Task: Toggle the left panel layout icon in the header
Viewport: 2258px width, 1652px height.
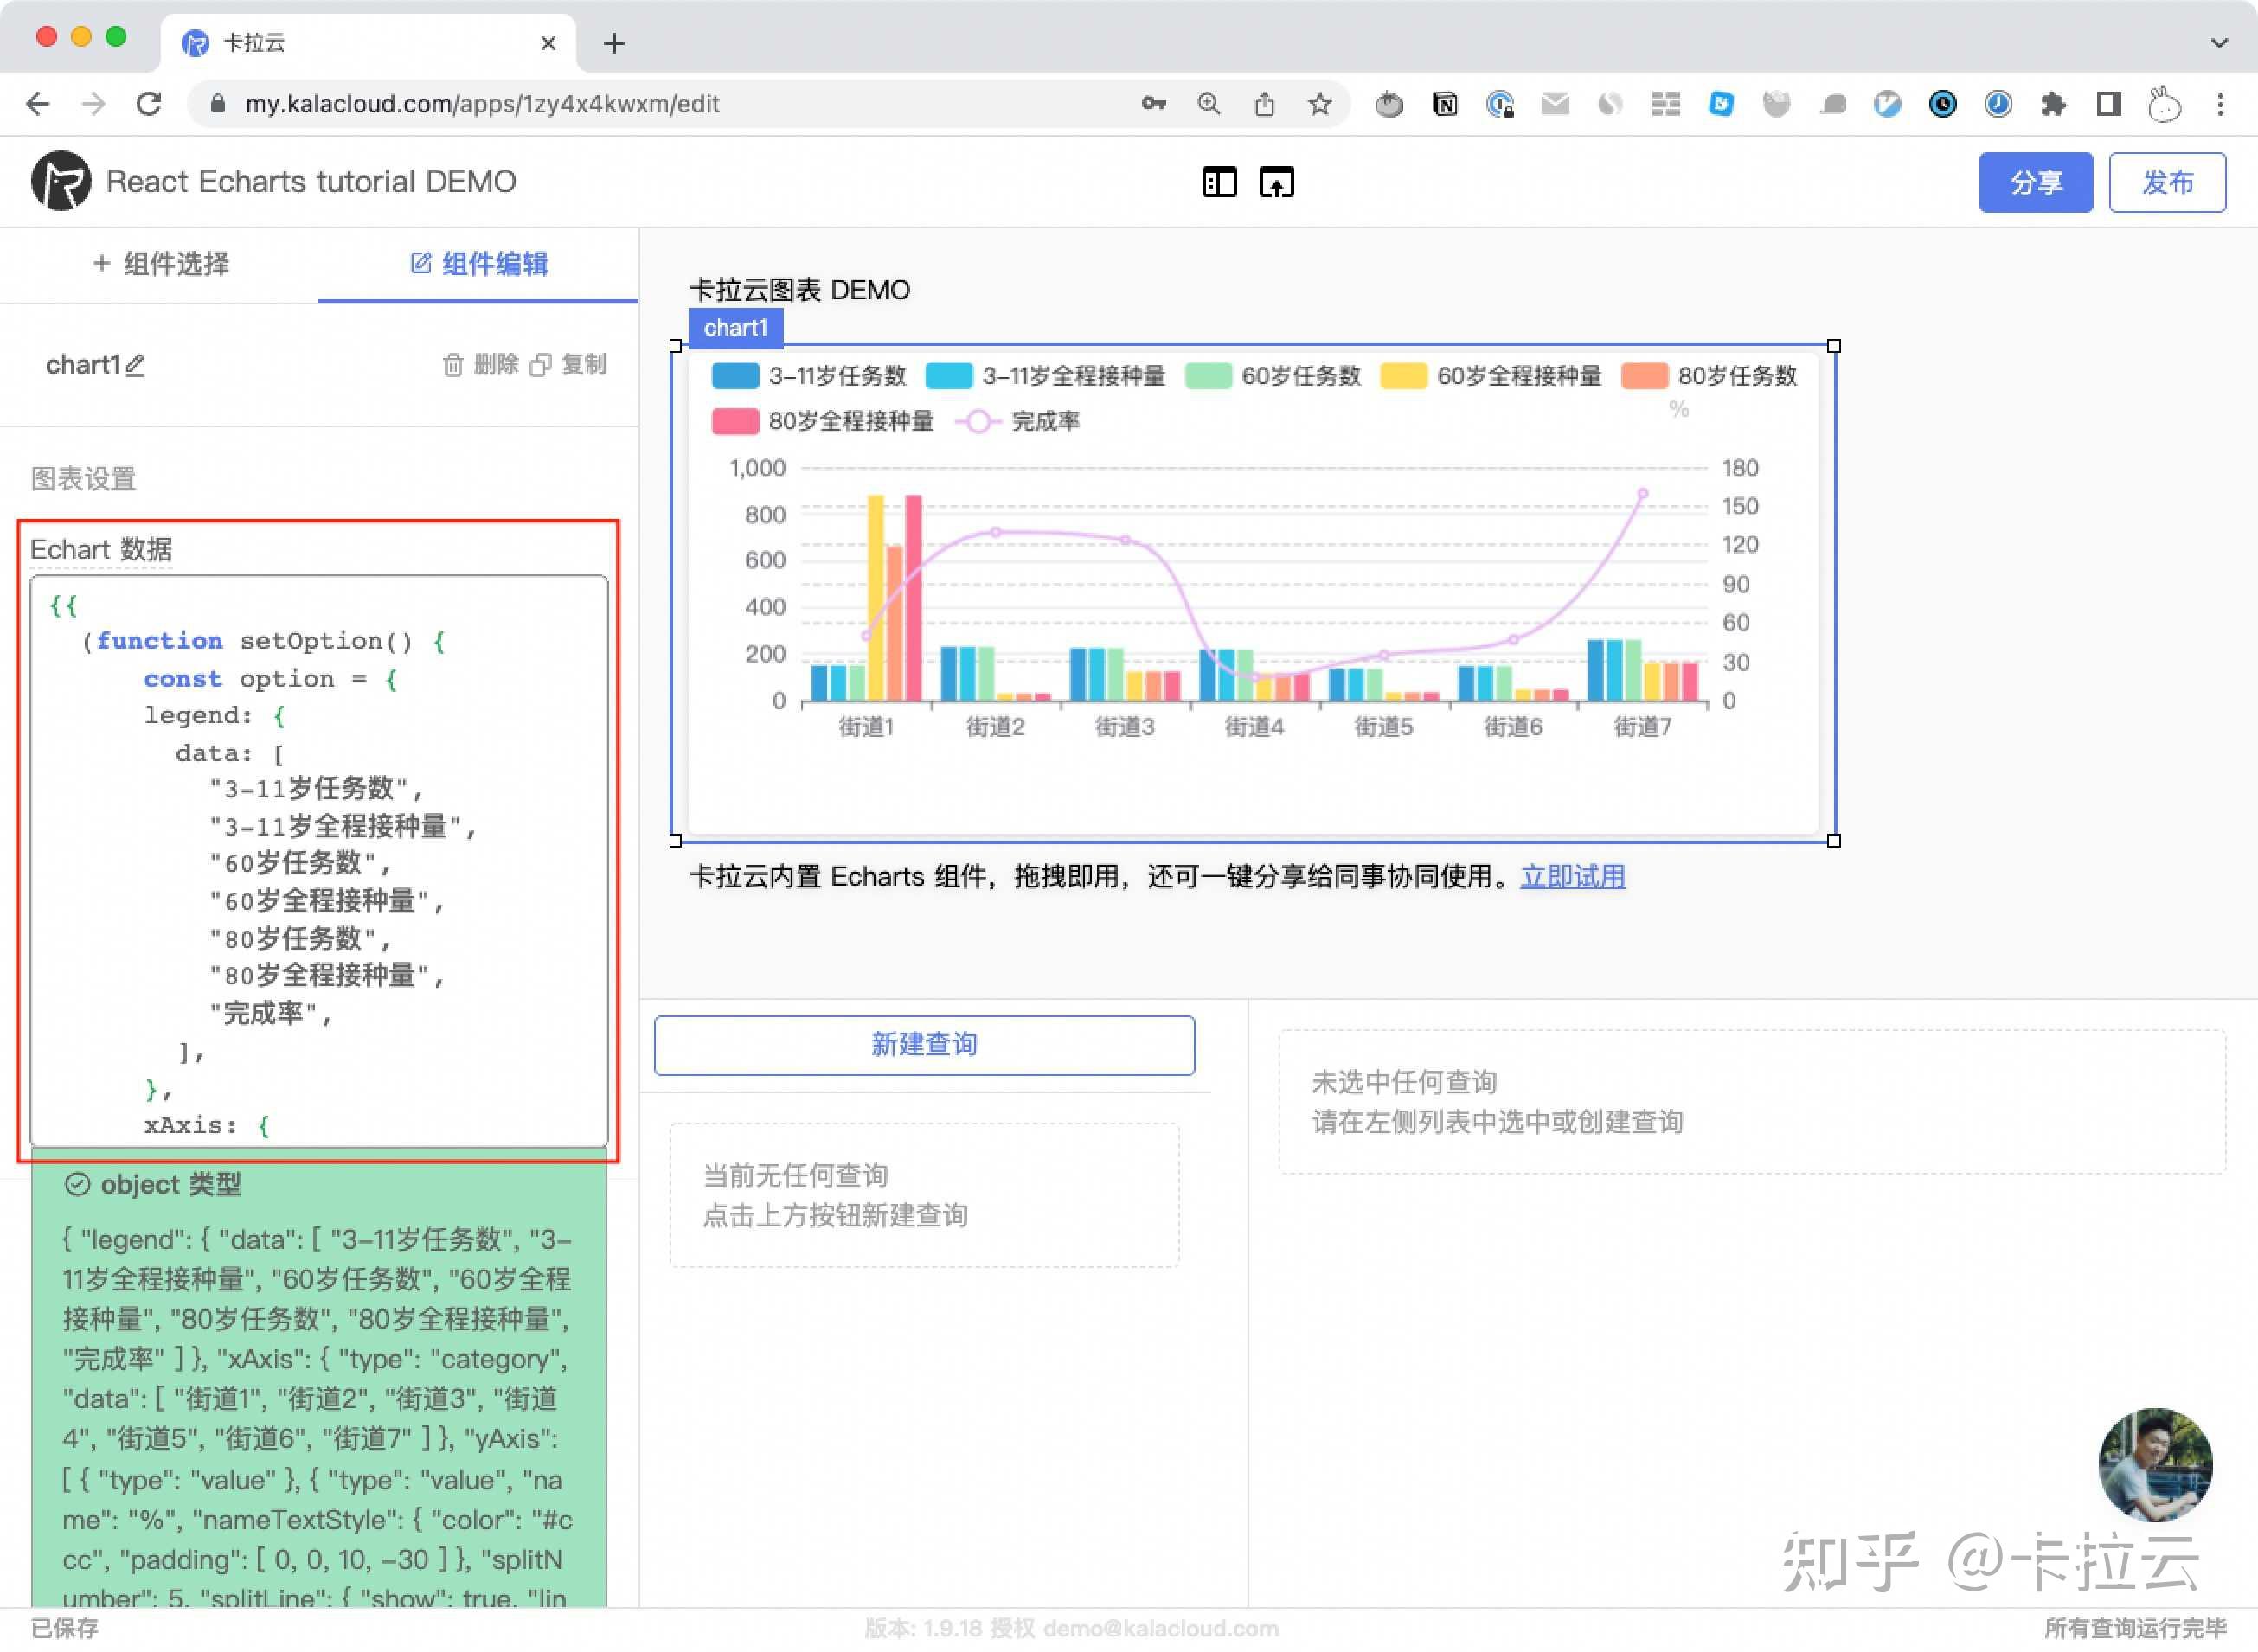Action: pos(1219,182)
